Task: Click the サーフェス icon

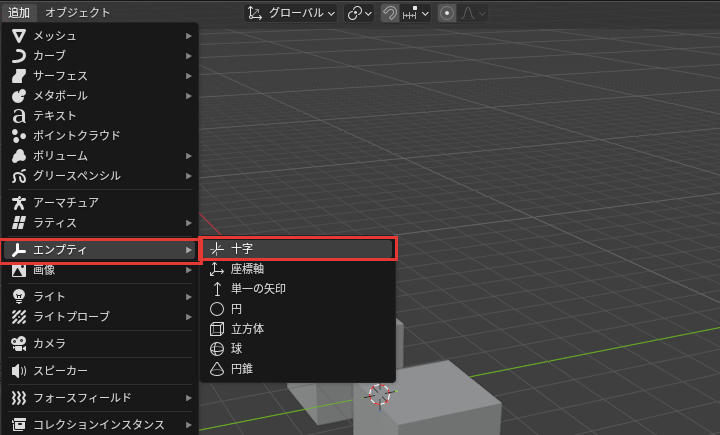Action: (x=19, y=76)
